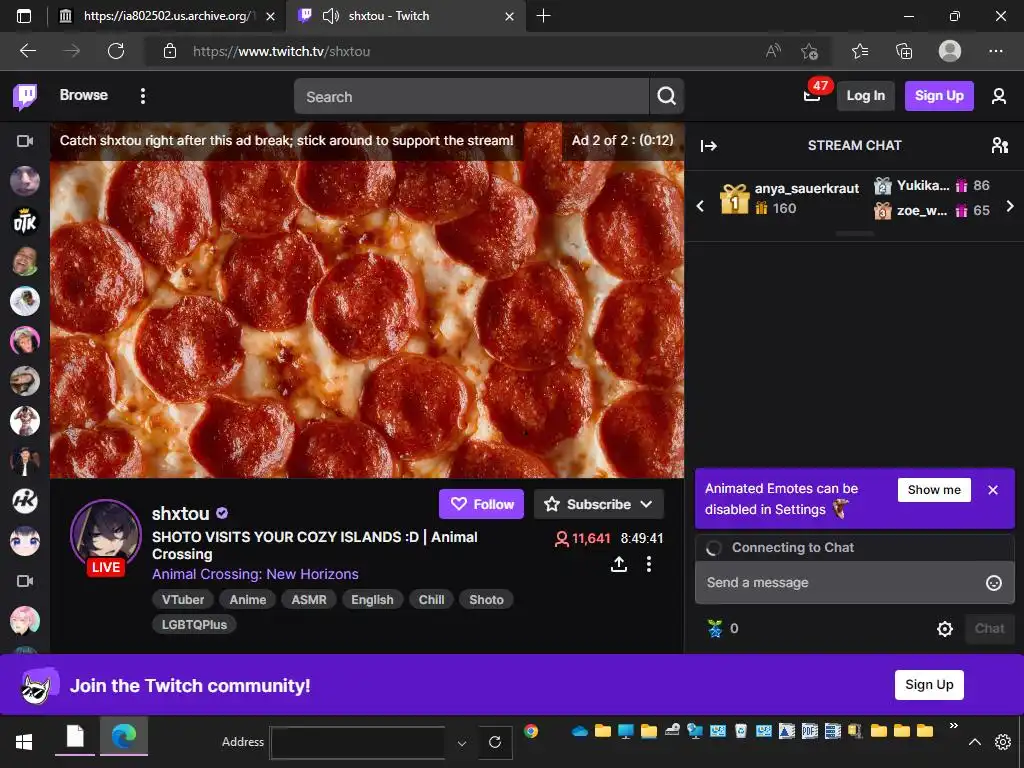Click the search magnifier button
The width and height of the screenshot is (1024, 768).
pos(667,97)
